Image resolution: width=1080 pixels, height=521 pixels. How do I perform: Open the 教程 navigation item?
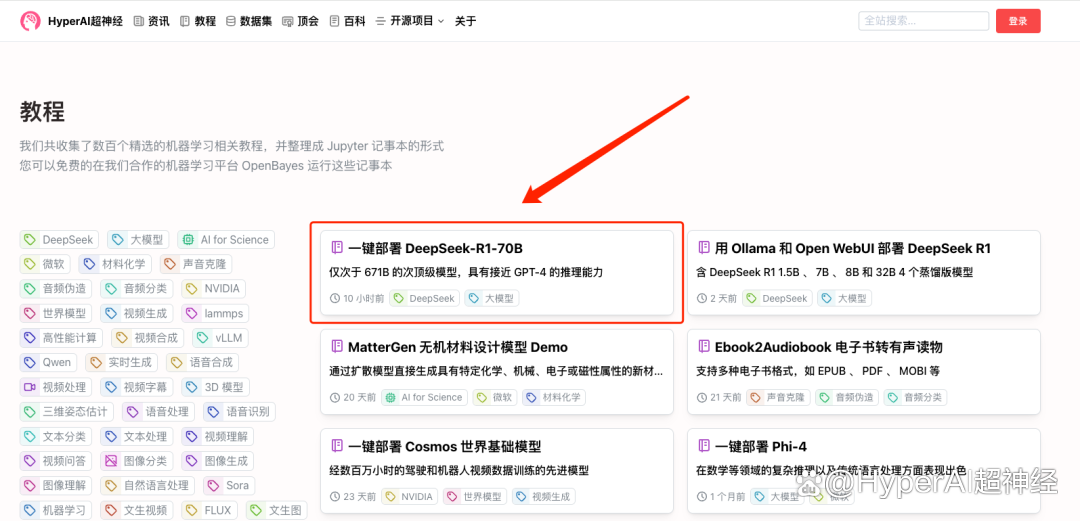(198, 21)
